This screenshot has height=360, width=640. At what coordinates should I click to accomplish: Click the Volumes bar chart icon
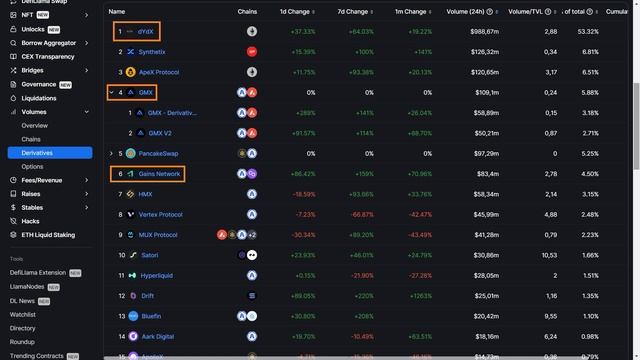(x=13, y=112)
